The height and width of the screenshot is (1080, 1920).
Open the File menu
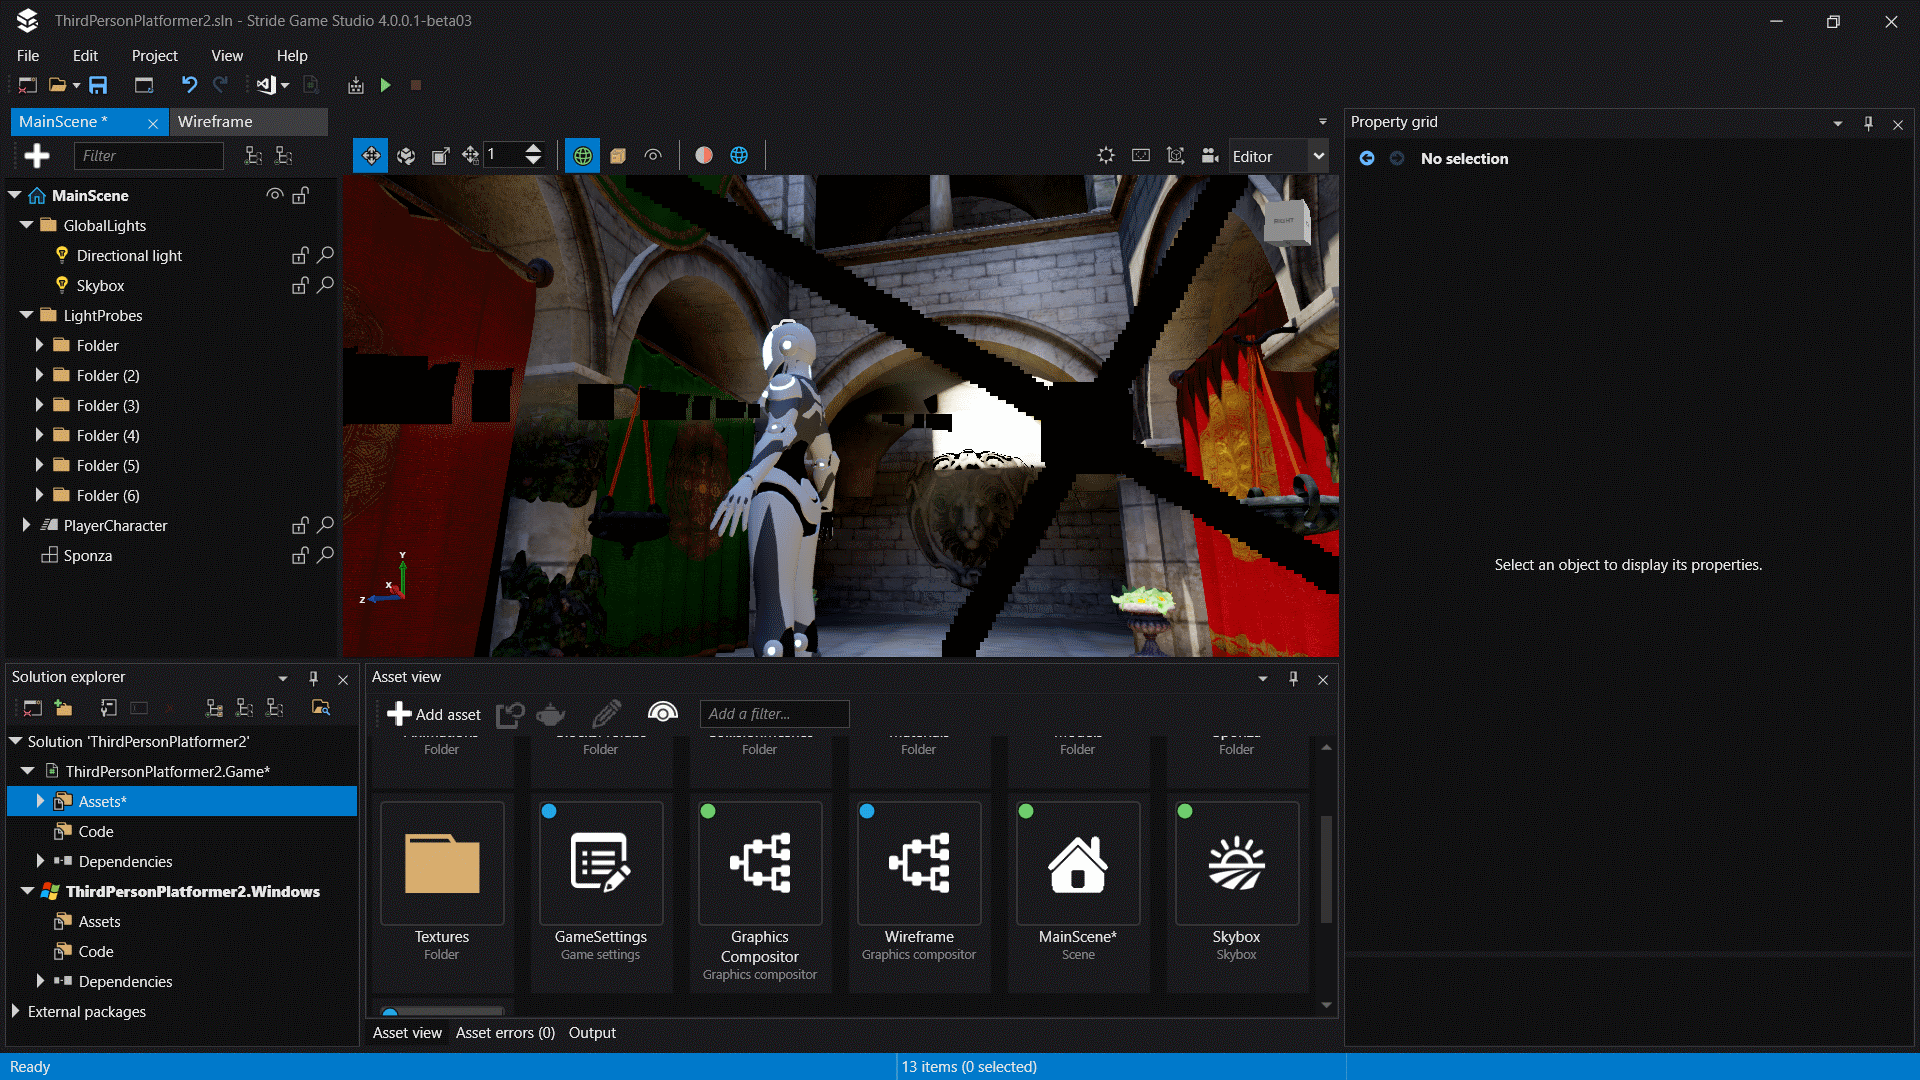[x=28, y=56]
